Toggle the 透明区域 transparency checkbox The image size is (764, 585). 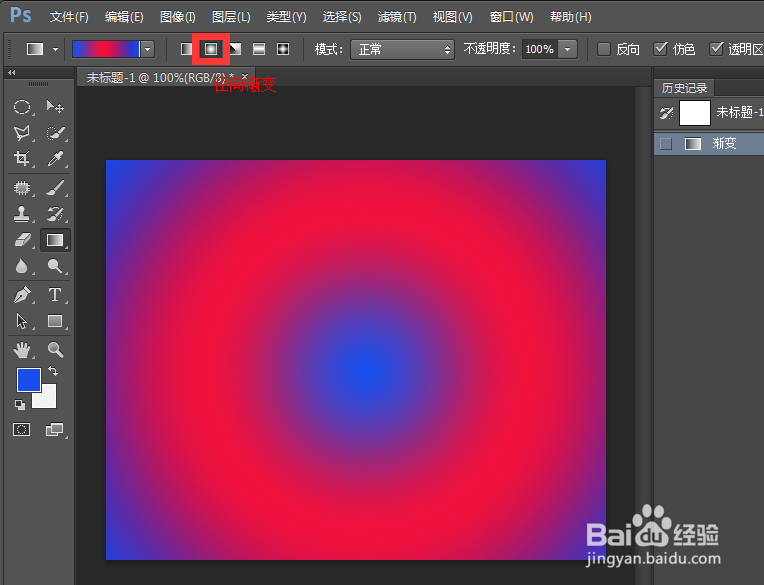pos(716,49)
